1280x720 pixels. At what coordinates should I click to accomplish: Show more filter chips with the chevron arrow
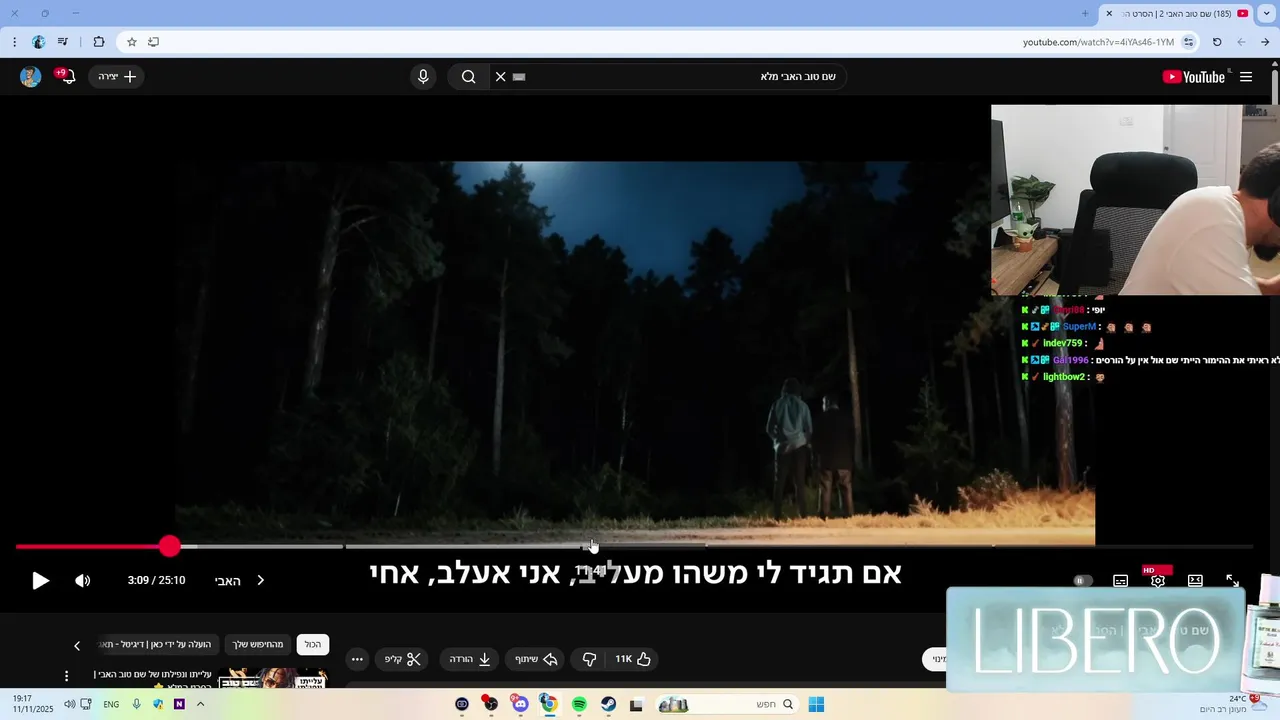77,646
